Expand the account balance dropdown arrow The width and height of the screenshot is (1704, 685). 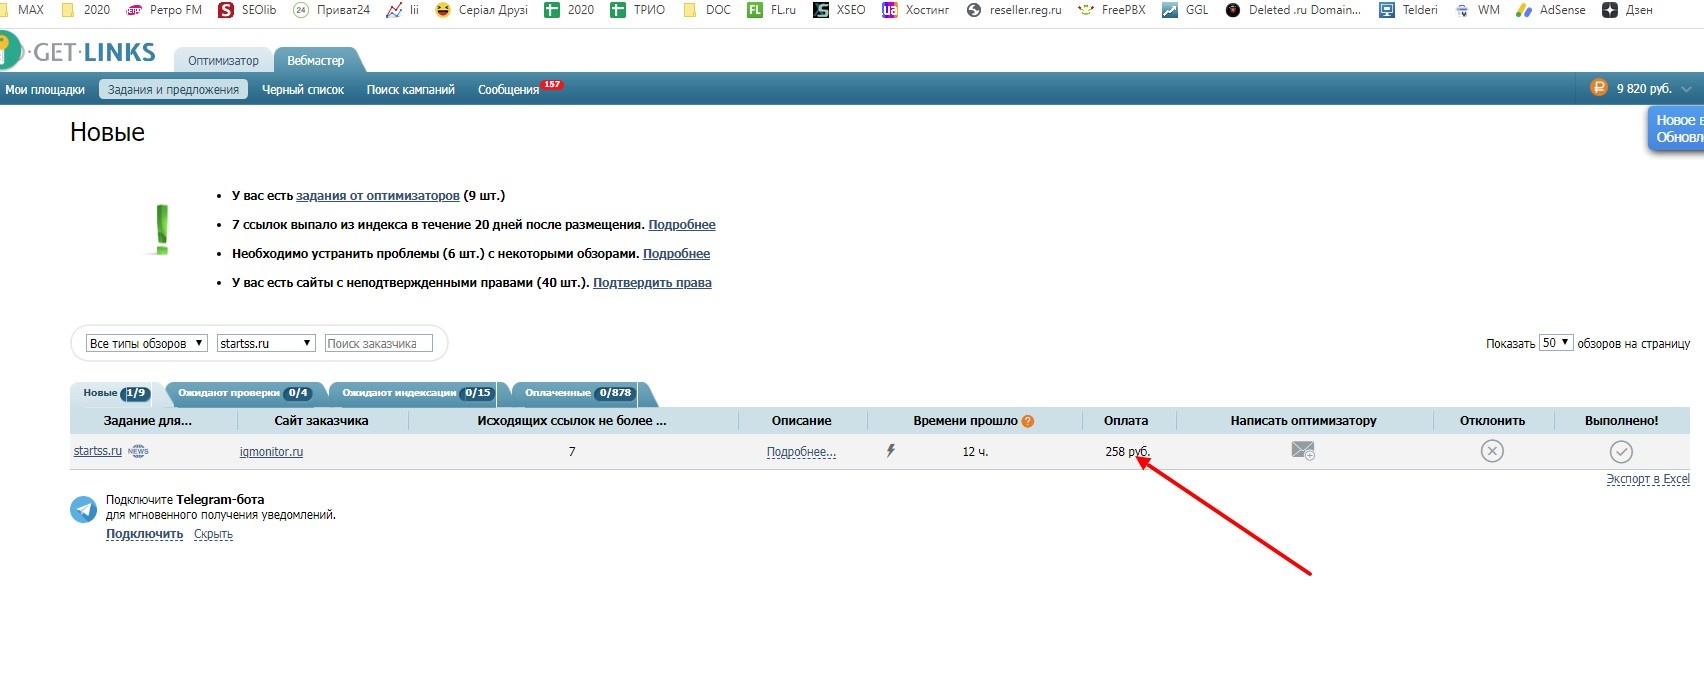tap(1686, 89)
